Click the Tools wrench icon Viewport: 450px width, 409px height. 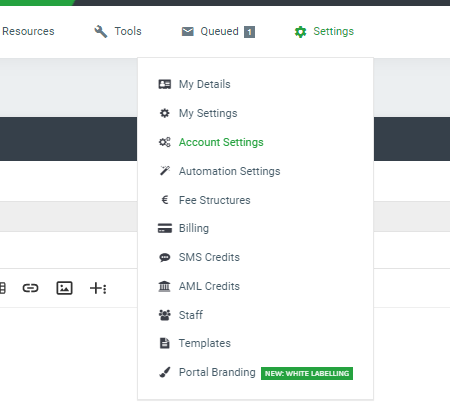point(101,32)
